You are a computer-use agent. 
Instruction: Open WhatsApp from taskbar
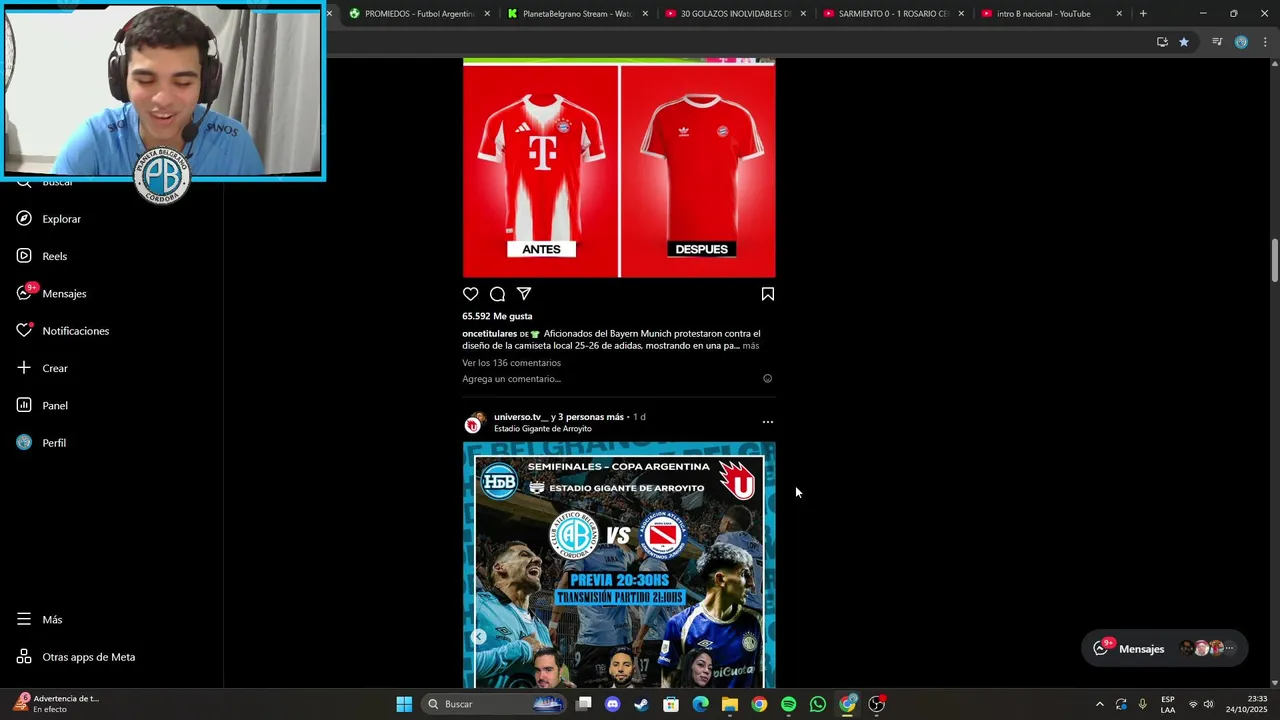point(818,704)
